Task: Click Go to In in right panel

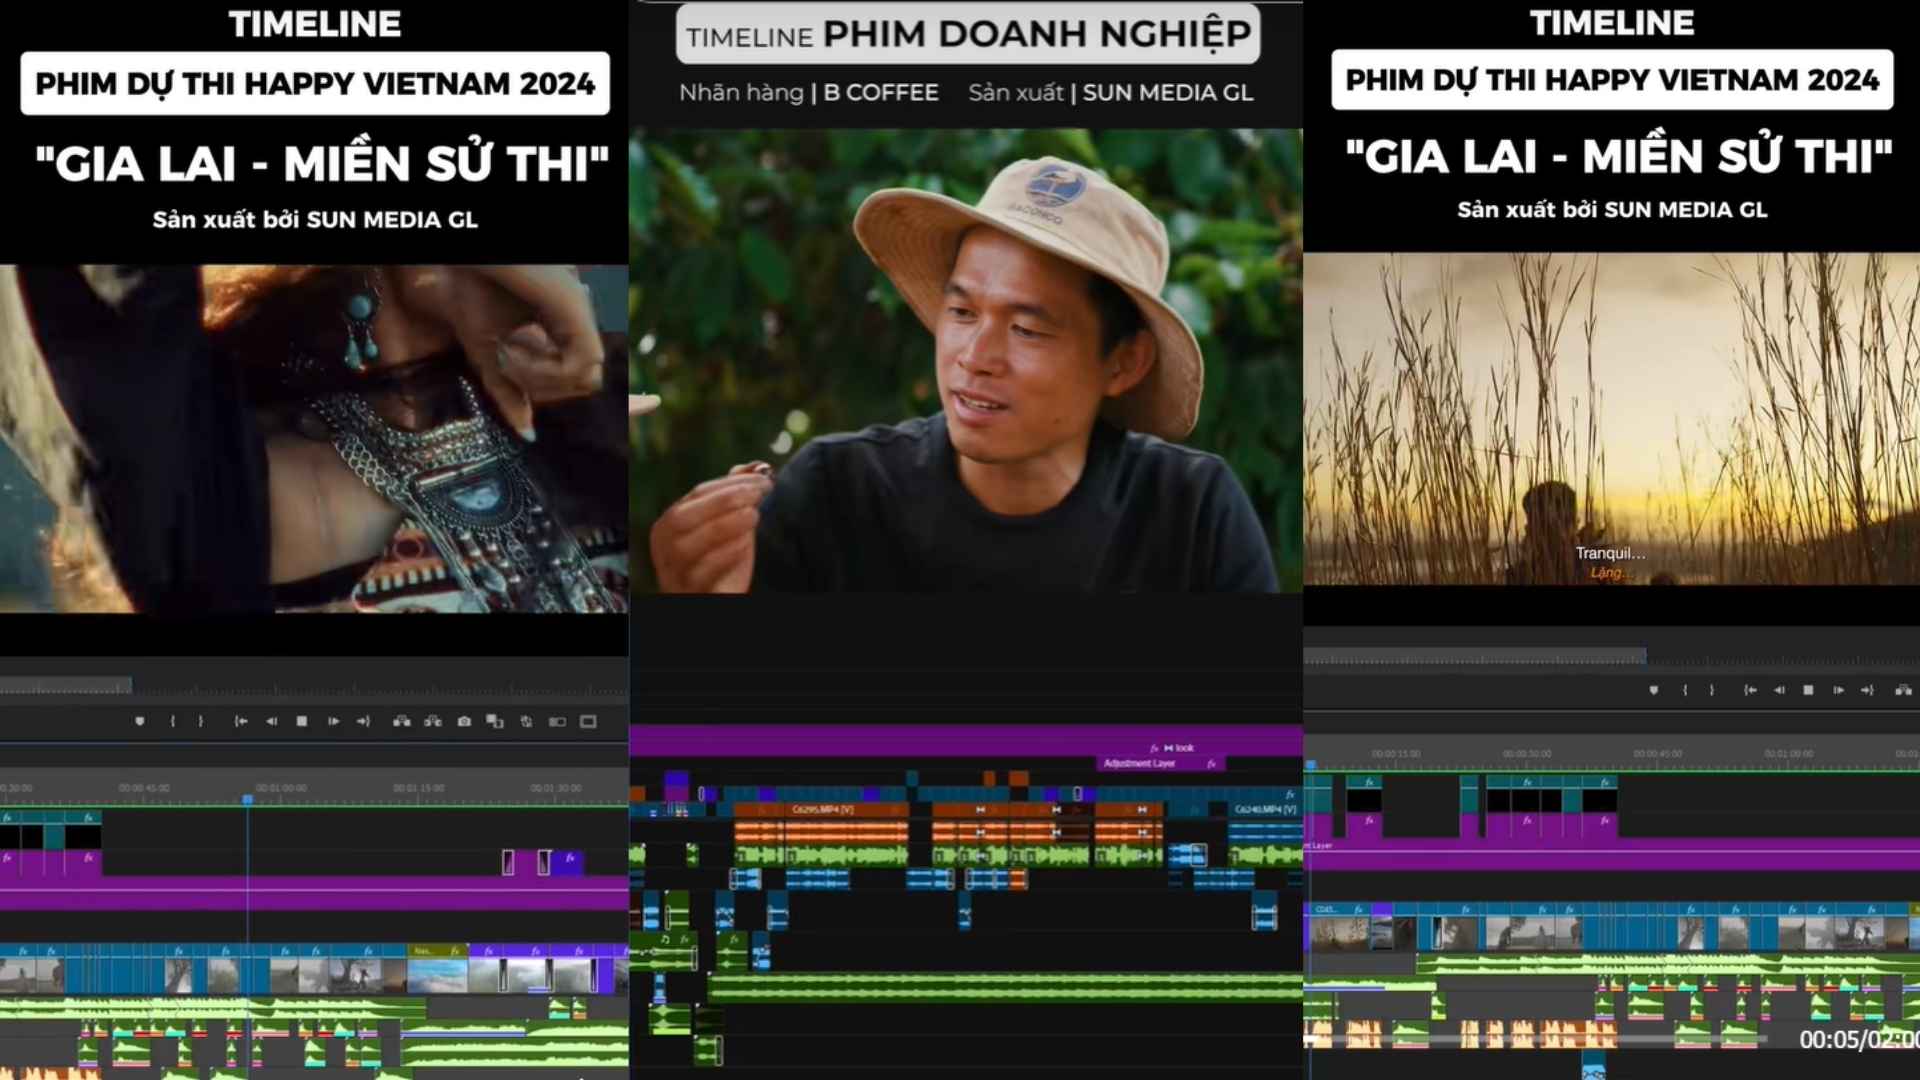Action: (1750, 690)
